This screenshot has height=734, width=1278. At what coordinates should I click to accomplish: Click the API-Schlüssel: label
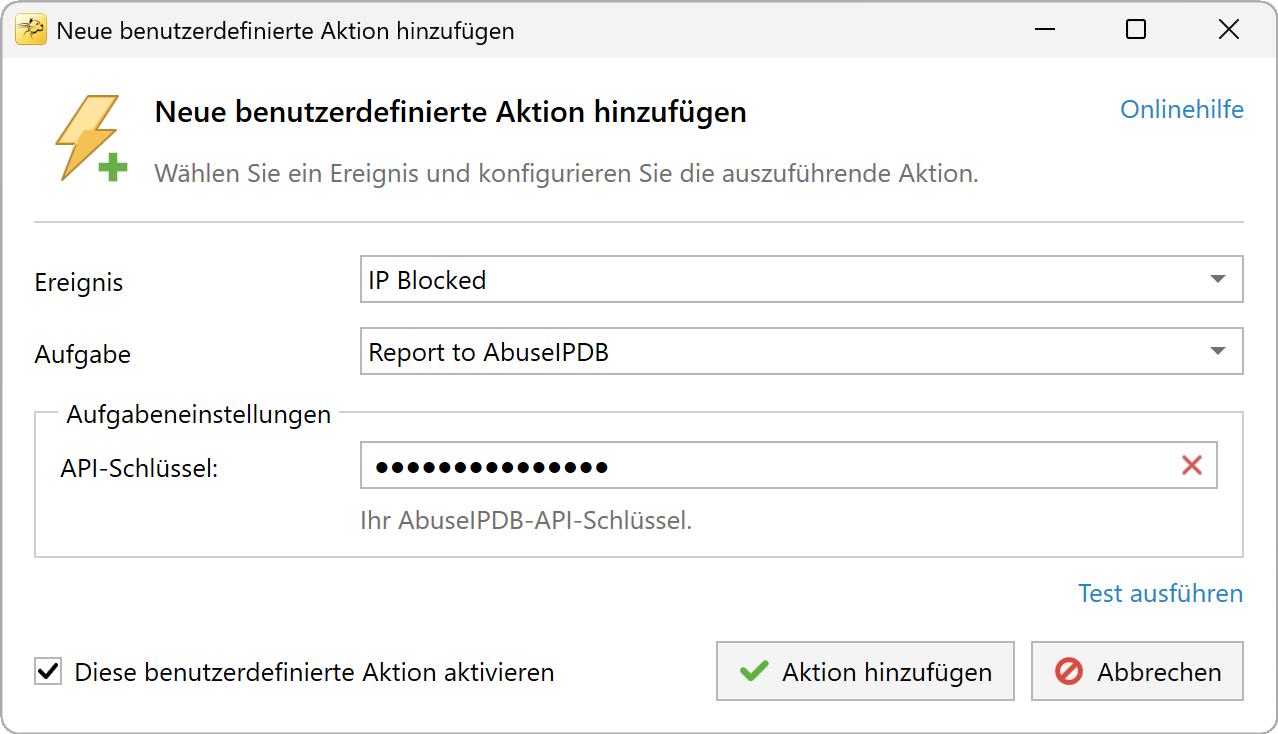139,467
